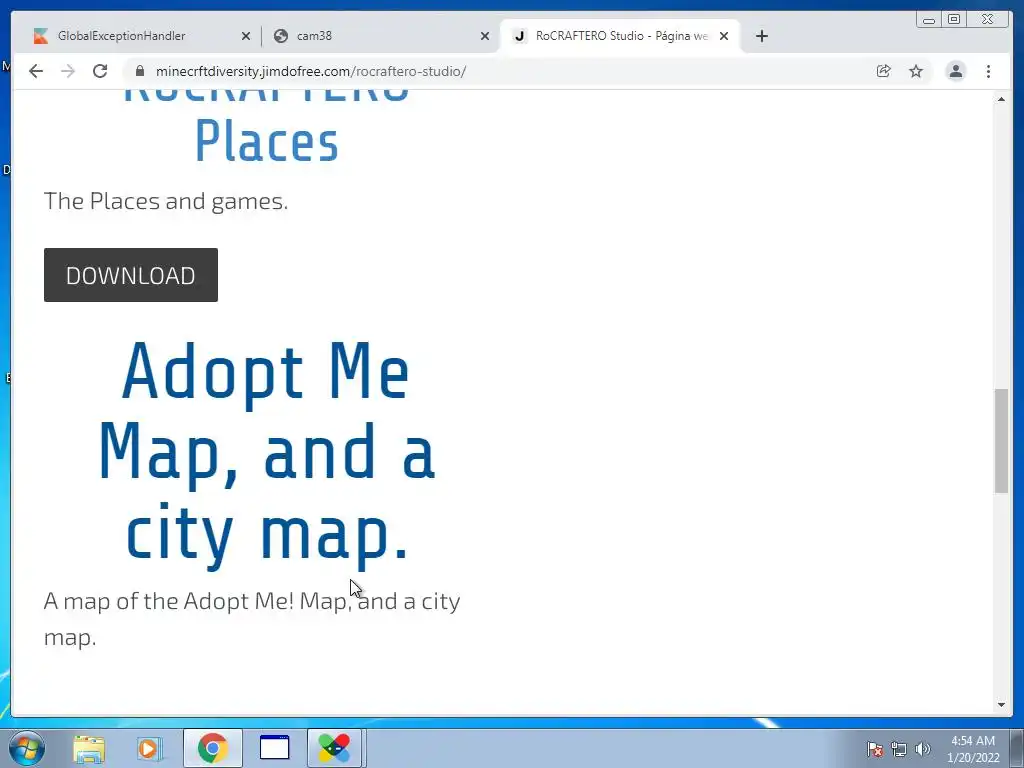1024x768 pixels.
Task: Click the forward navigation arrow
Action: (x=68, y=71)
